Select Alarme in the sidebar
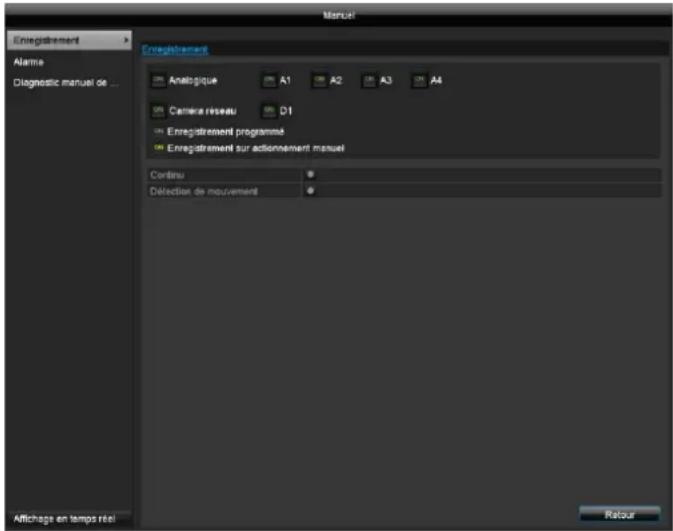 (28, 62)
